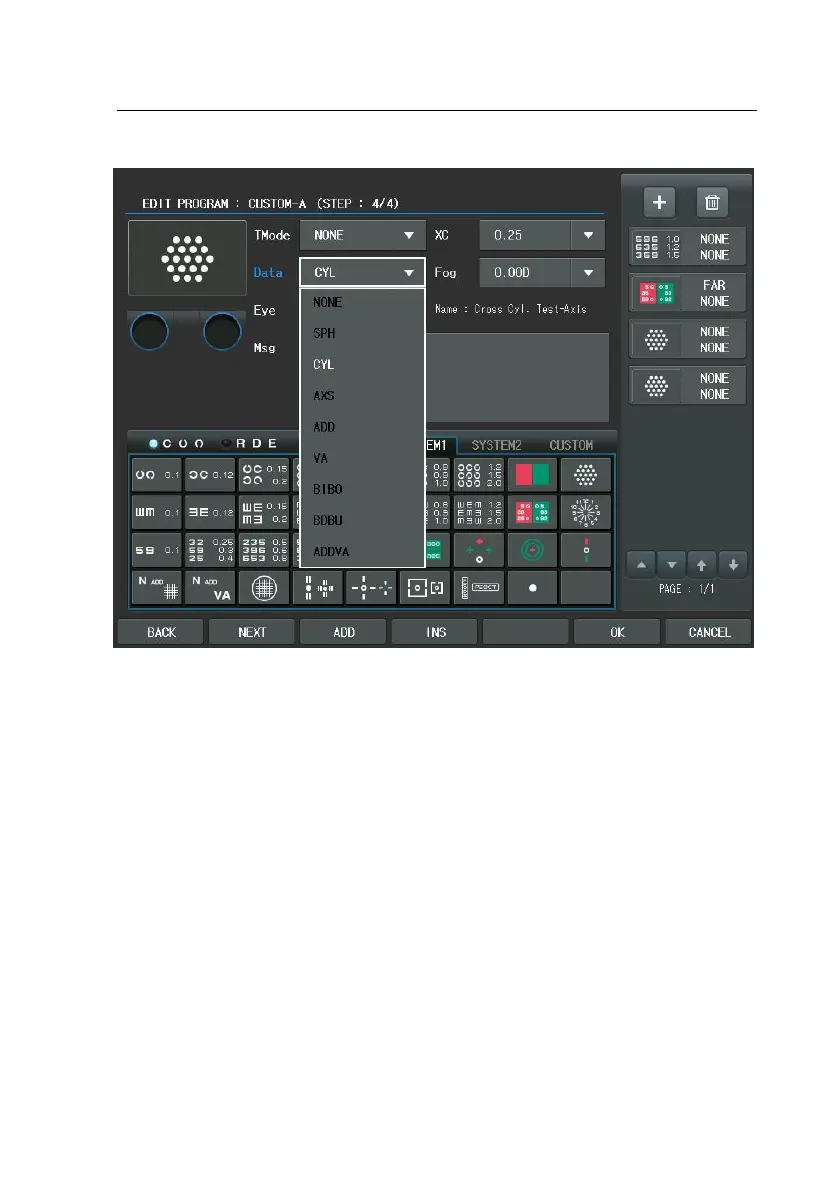Click the CANCEL button

point(709,632)
